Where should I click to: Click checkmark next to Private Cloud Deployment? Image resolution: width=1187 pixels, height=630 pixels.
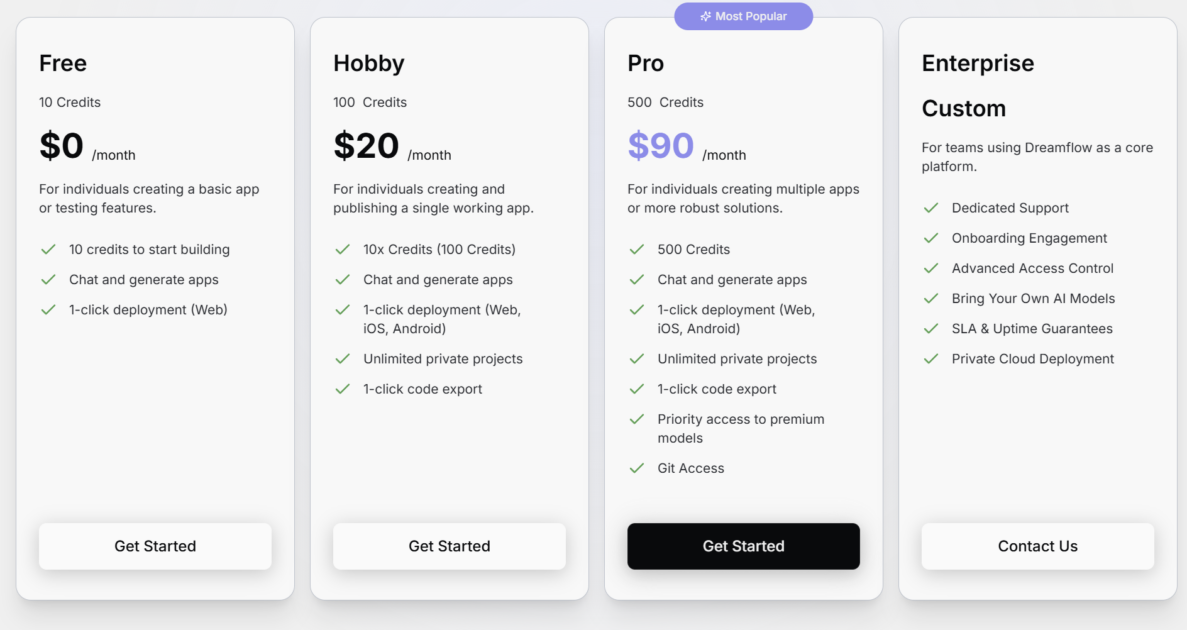point(931,359)
